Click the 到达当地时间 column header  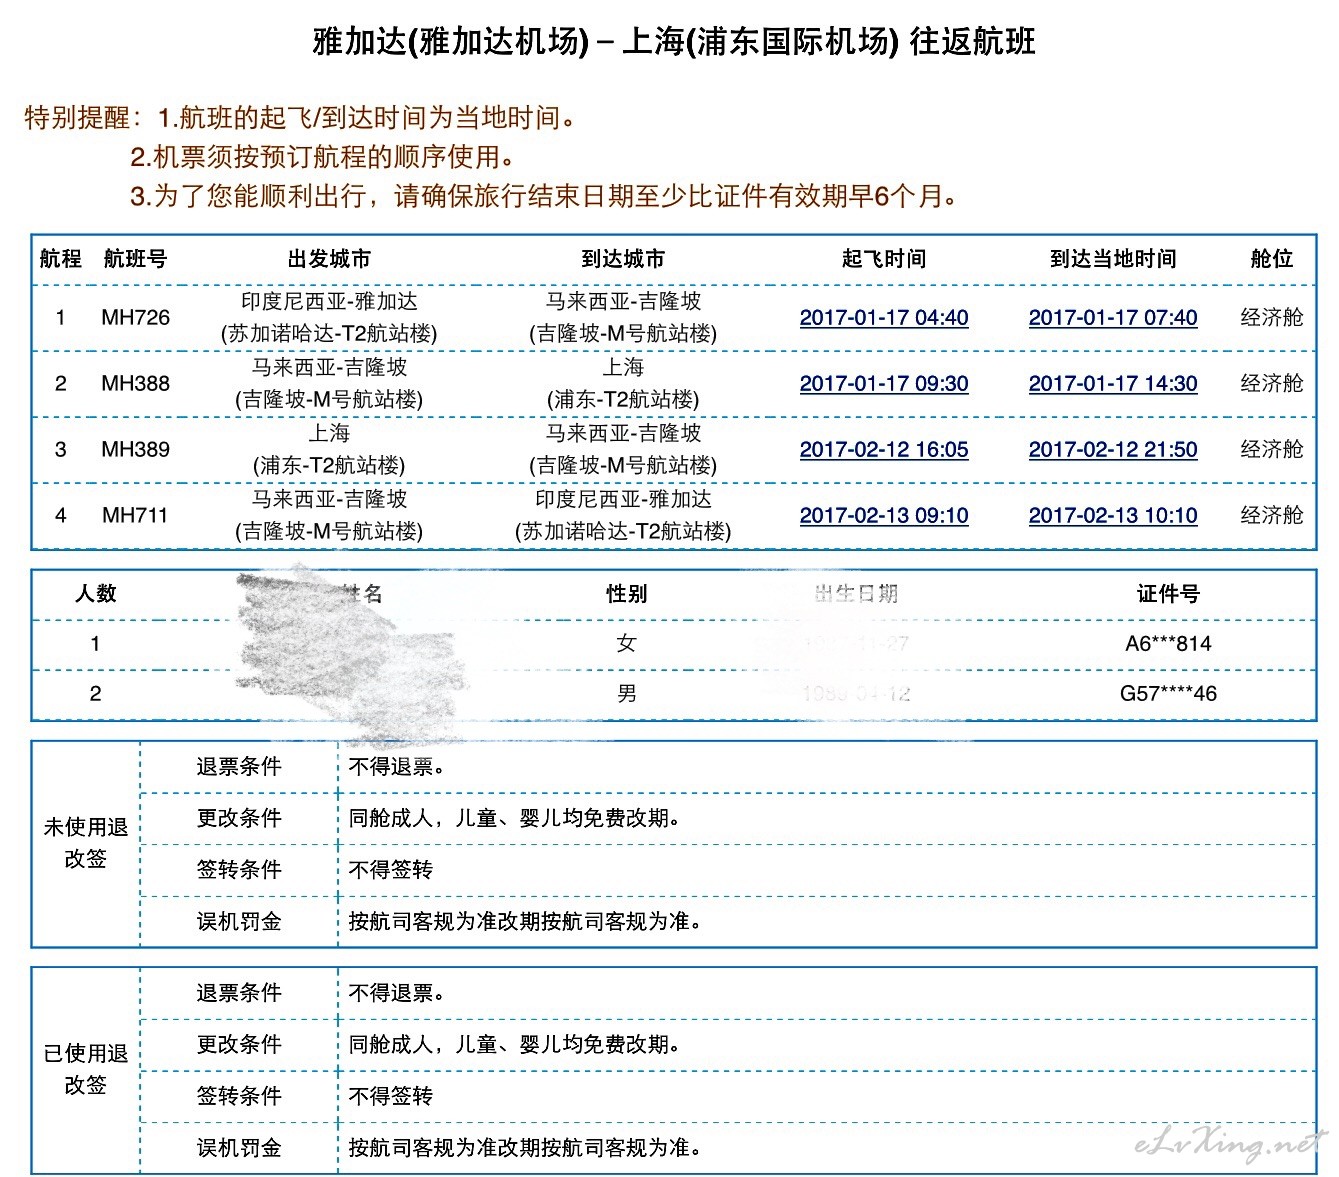point(1113,259)
